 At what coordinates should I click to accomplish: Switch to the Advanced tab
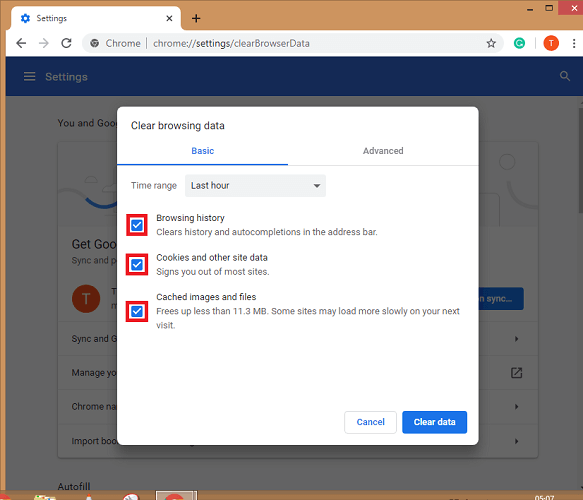click(x=383, y=151)
